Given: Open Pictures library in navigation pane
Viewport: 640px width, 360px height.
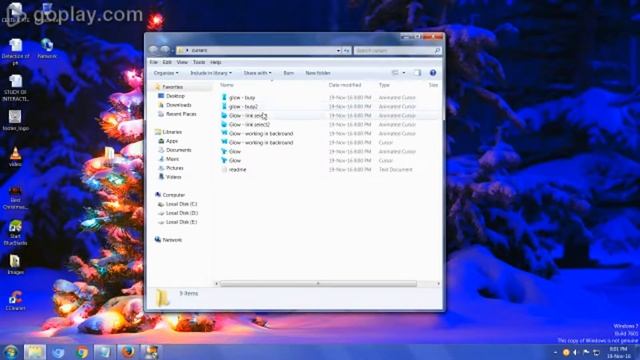Looking at the screenshot, I should click(175, 168).
